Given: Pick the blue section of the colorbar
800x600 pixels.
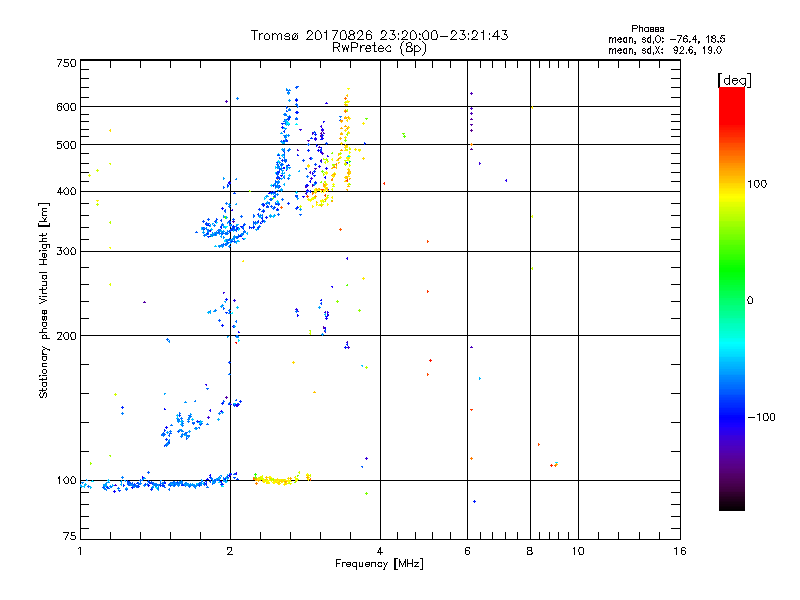Looking at the screenshot, I should coord(731,400).
